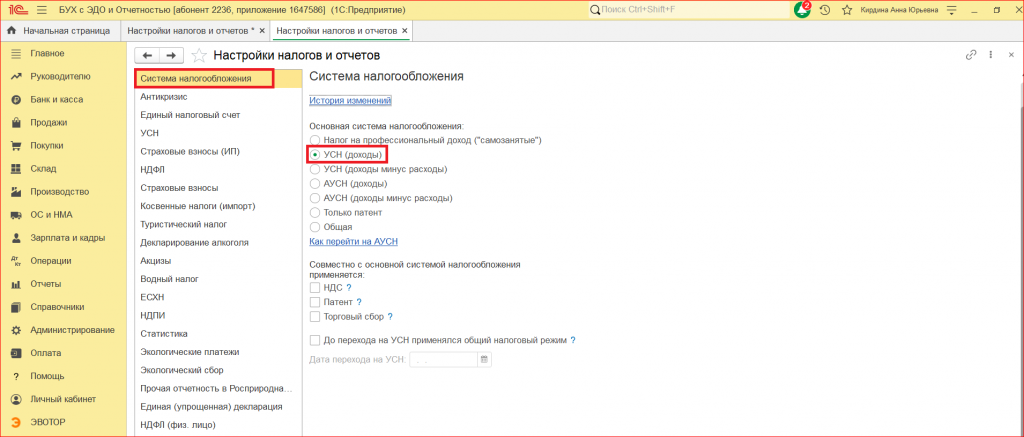
Task: Click the ОС и НМА truck icon
Action: click(x=16, y=215)
